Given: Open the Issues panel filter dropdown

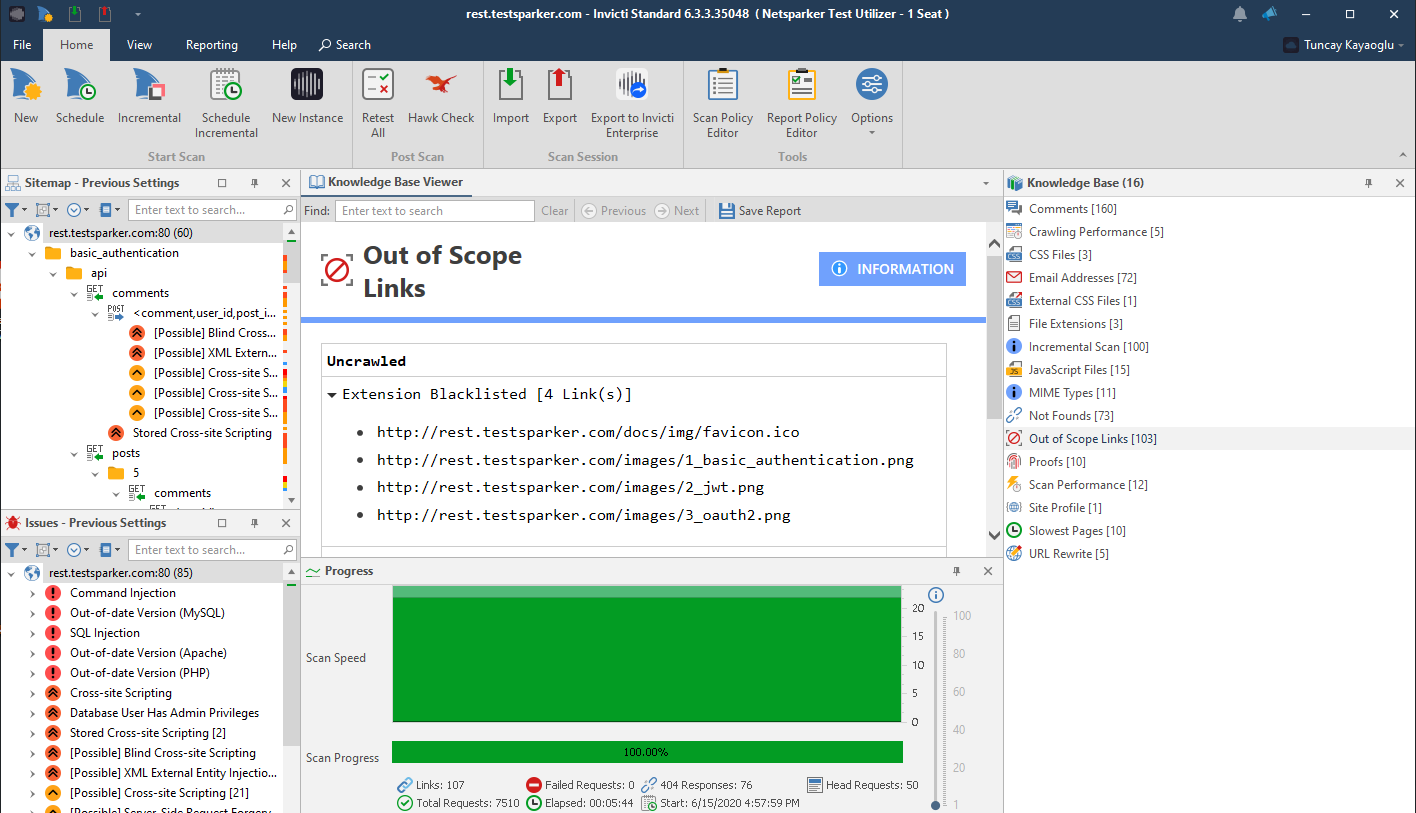Looking at the screenshot, I should (x=15, y=550).
